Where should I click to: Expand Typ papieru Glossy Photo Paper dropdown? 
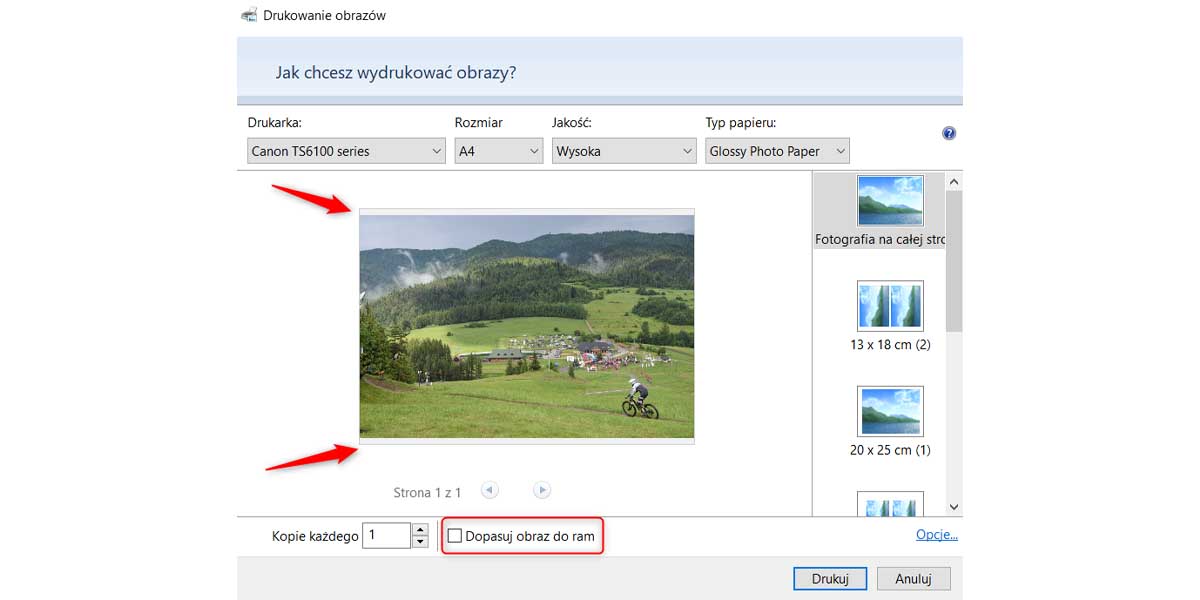(777, 151)
